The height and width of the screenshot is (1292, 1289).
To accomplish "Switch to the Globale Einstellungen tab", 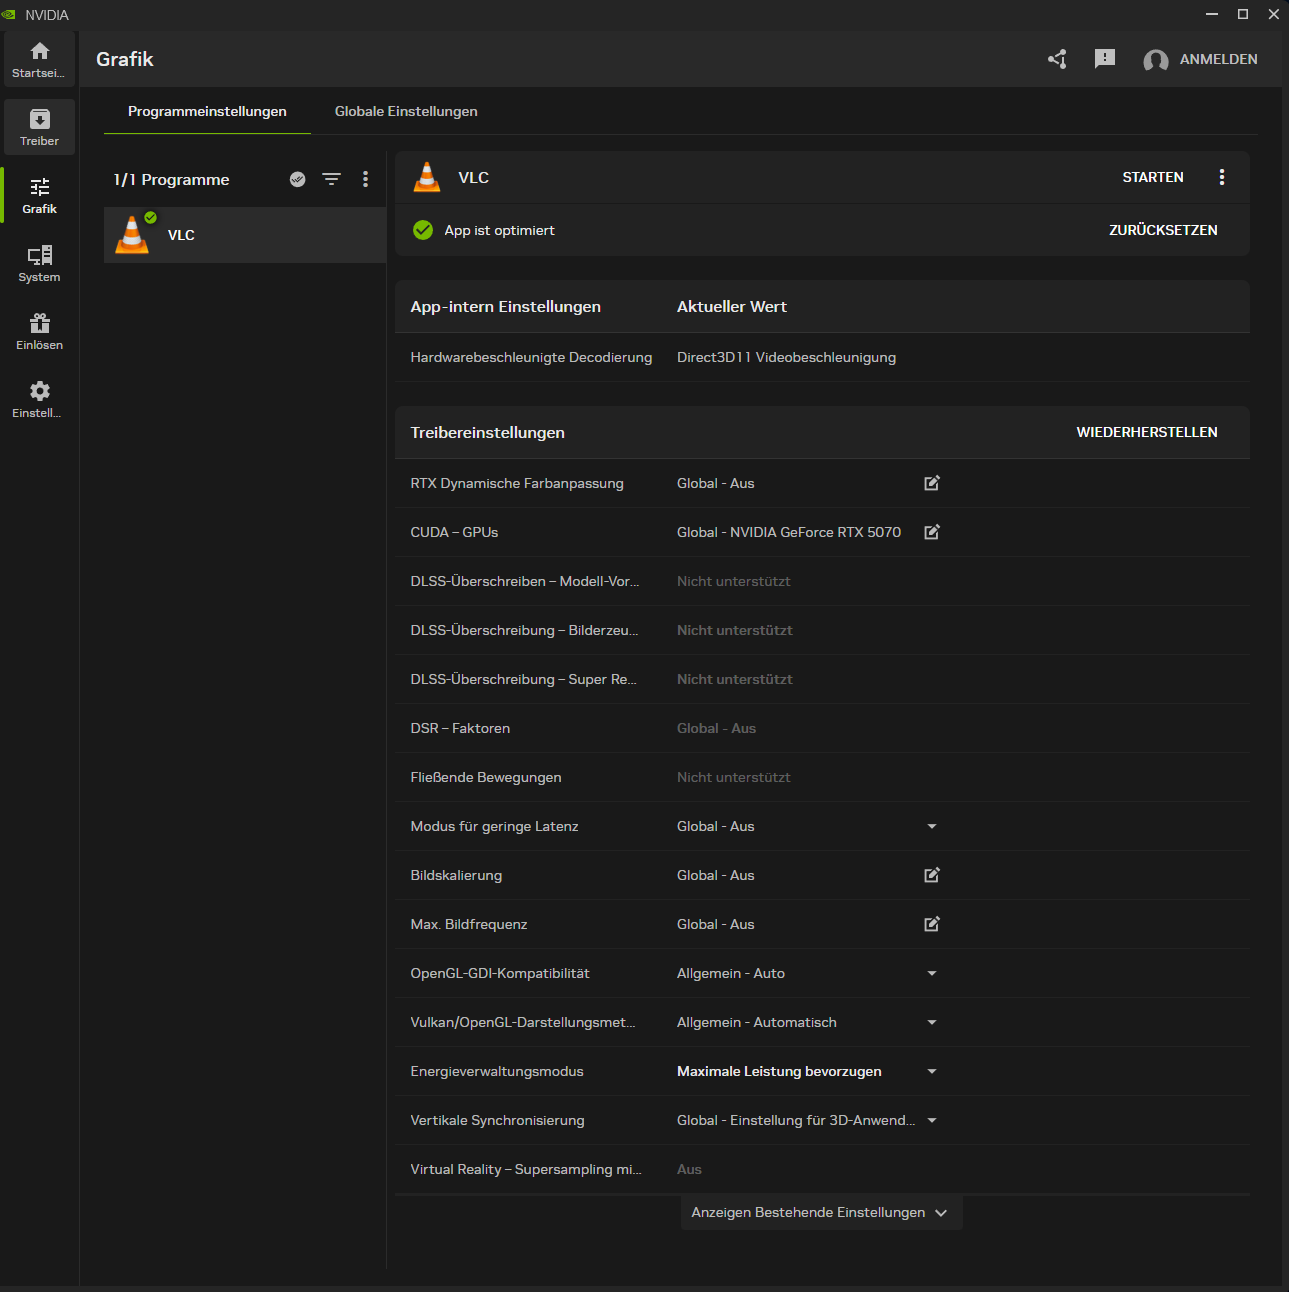I will coord(406,111).
